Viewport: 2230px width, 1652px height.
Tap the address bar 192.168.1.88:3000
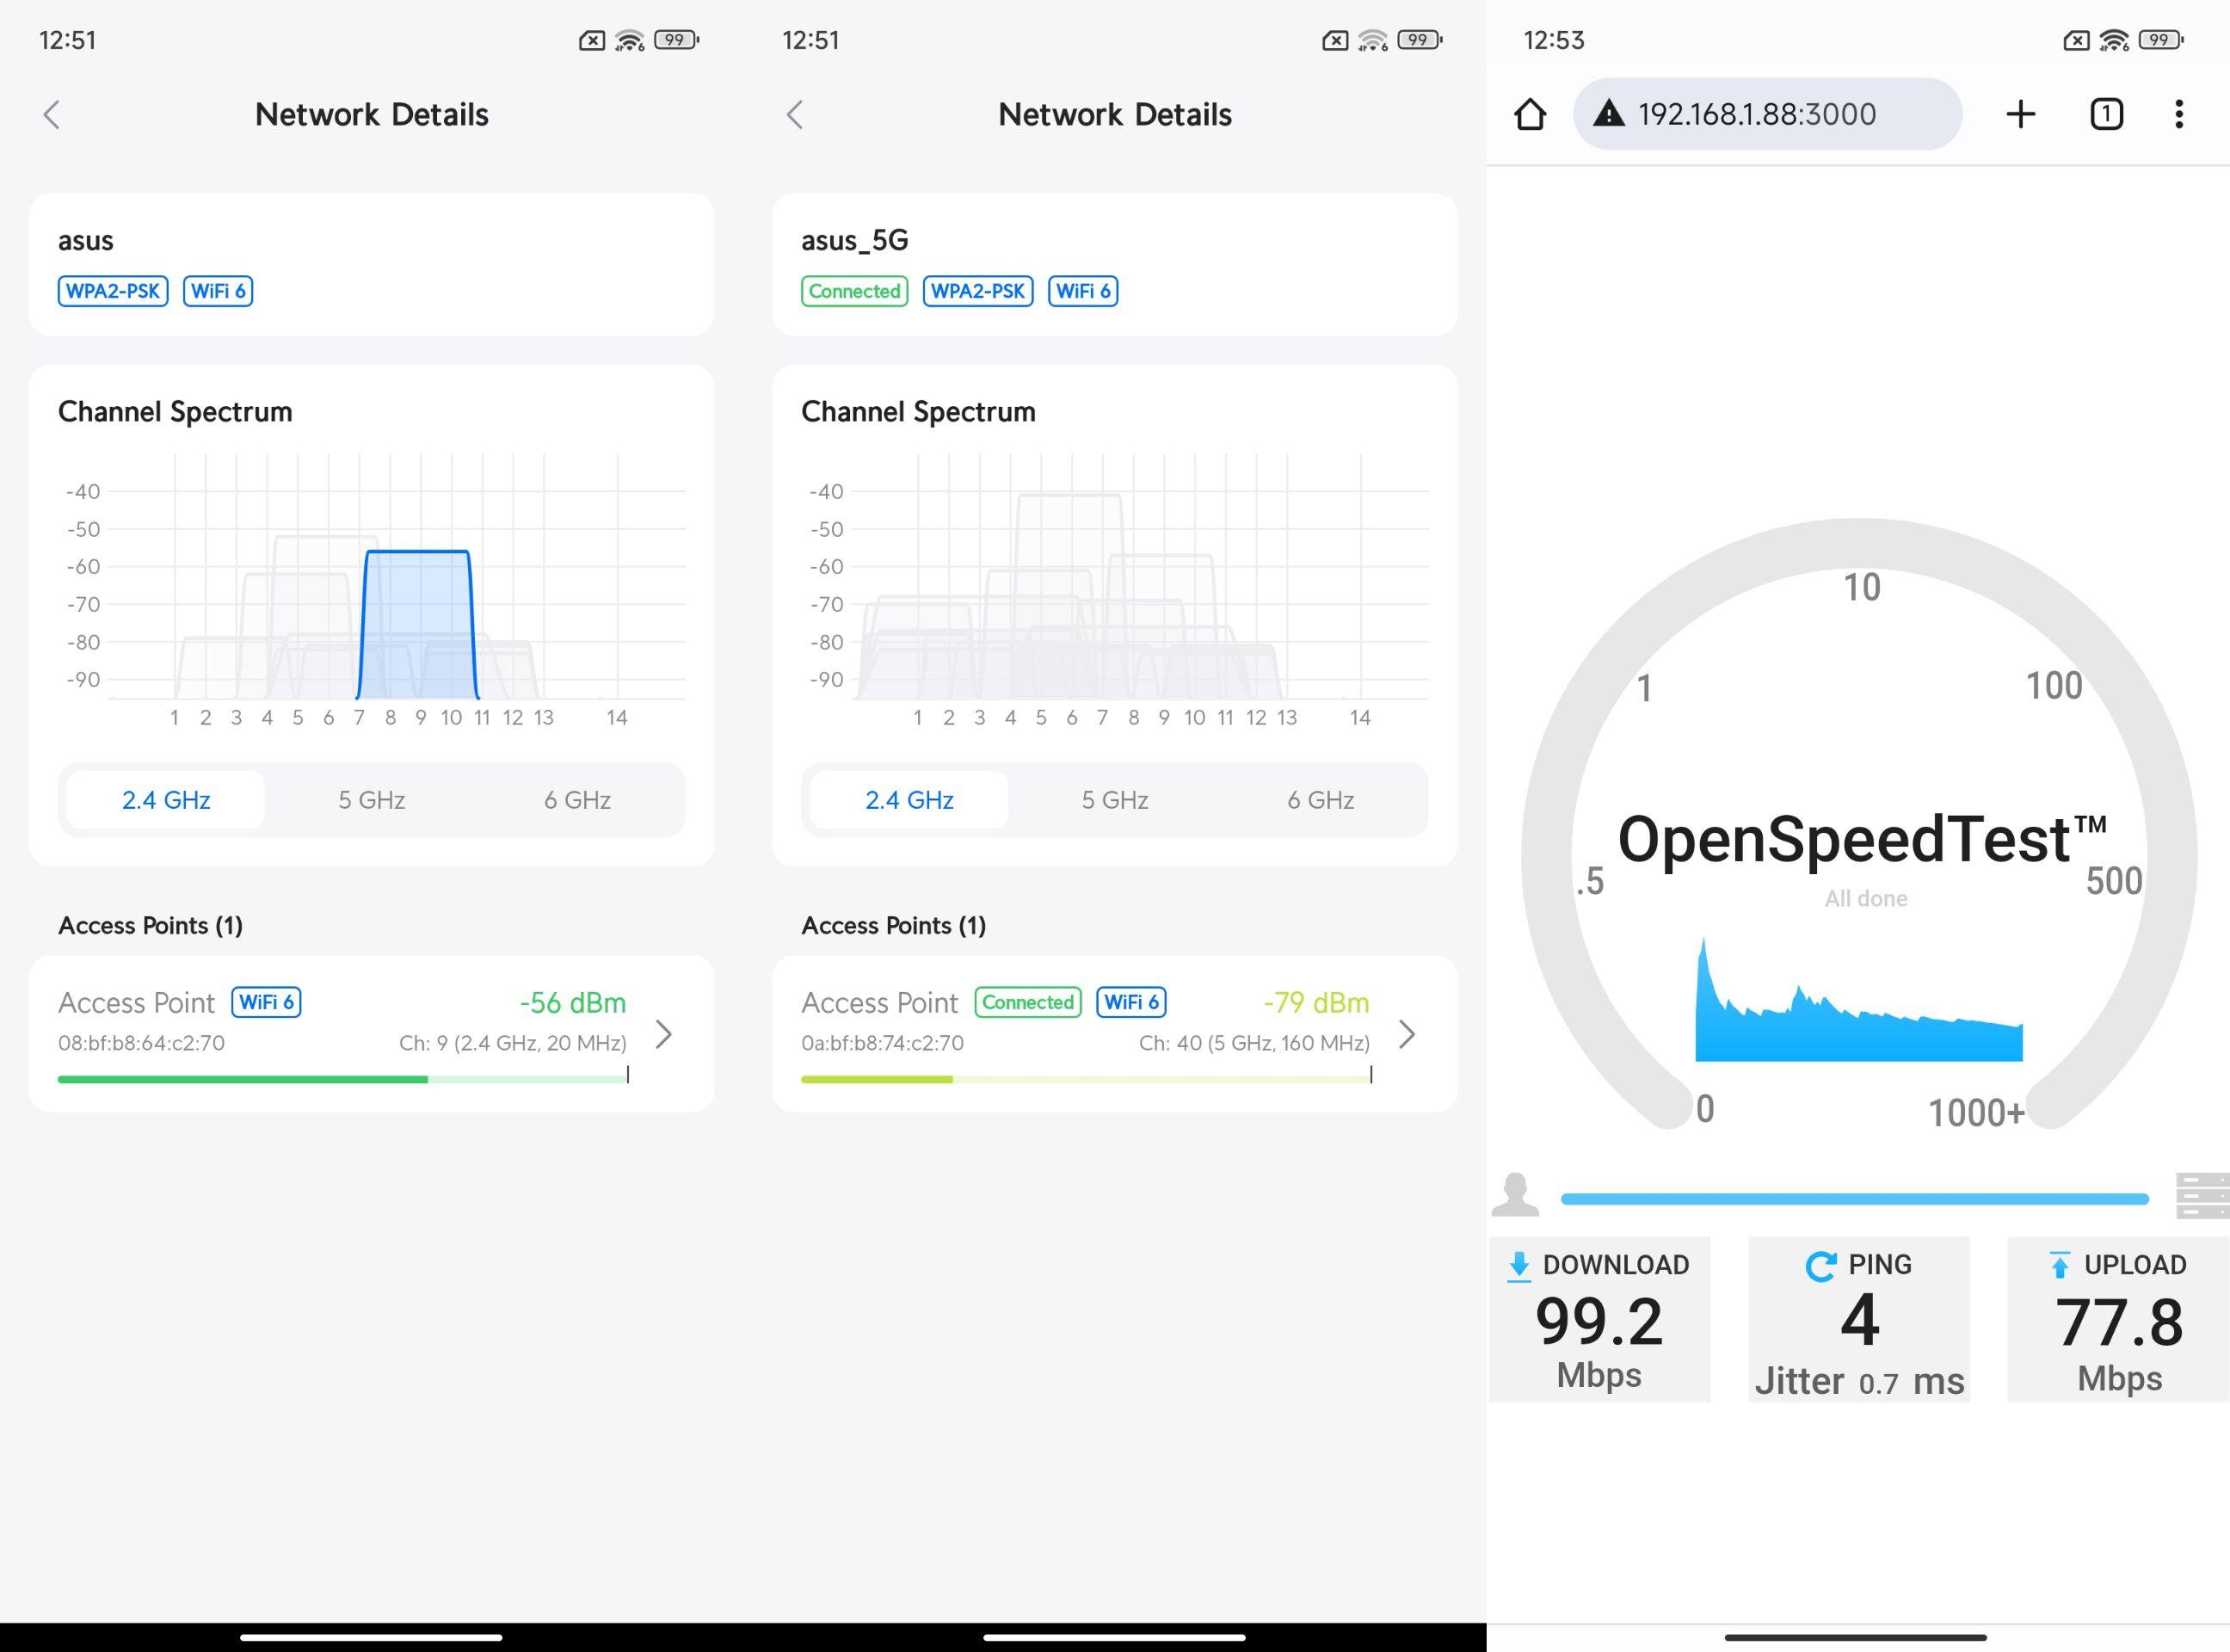[x=1767, y=114]
